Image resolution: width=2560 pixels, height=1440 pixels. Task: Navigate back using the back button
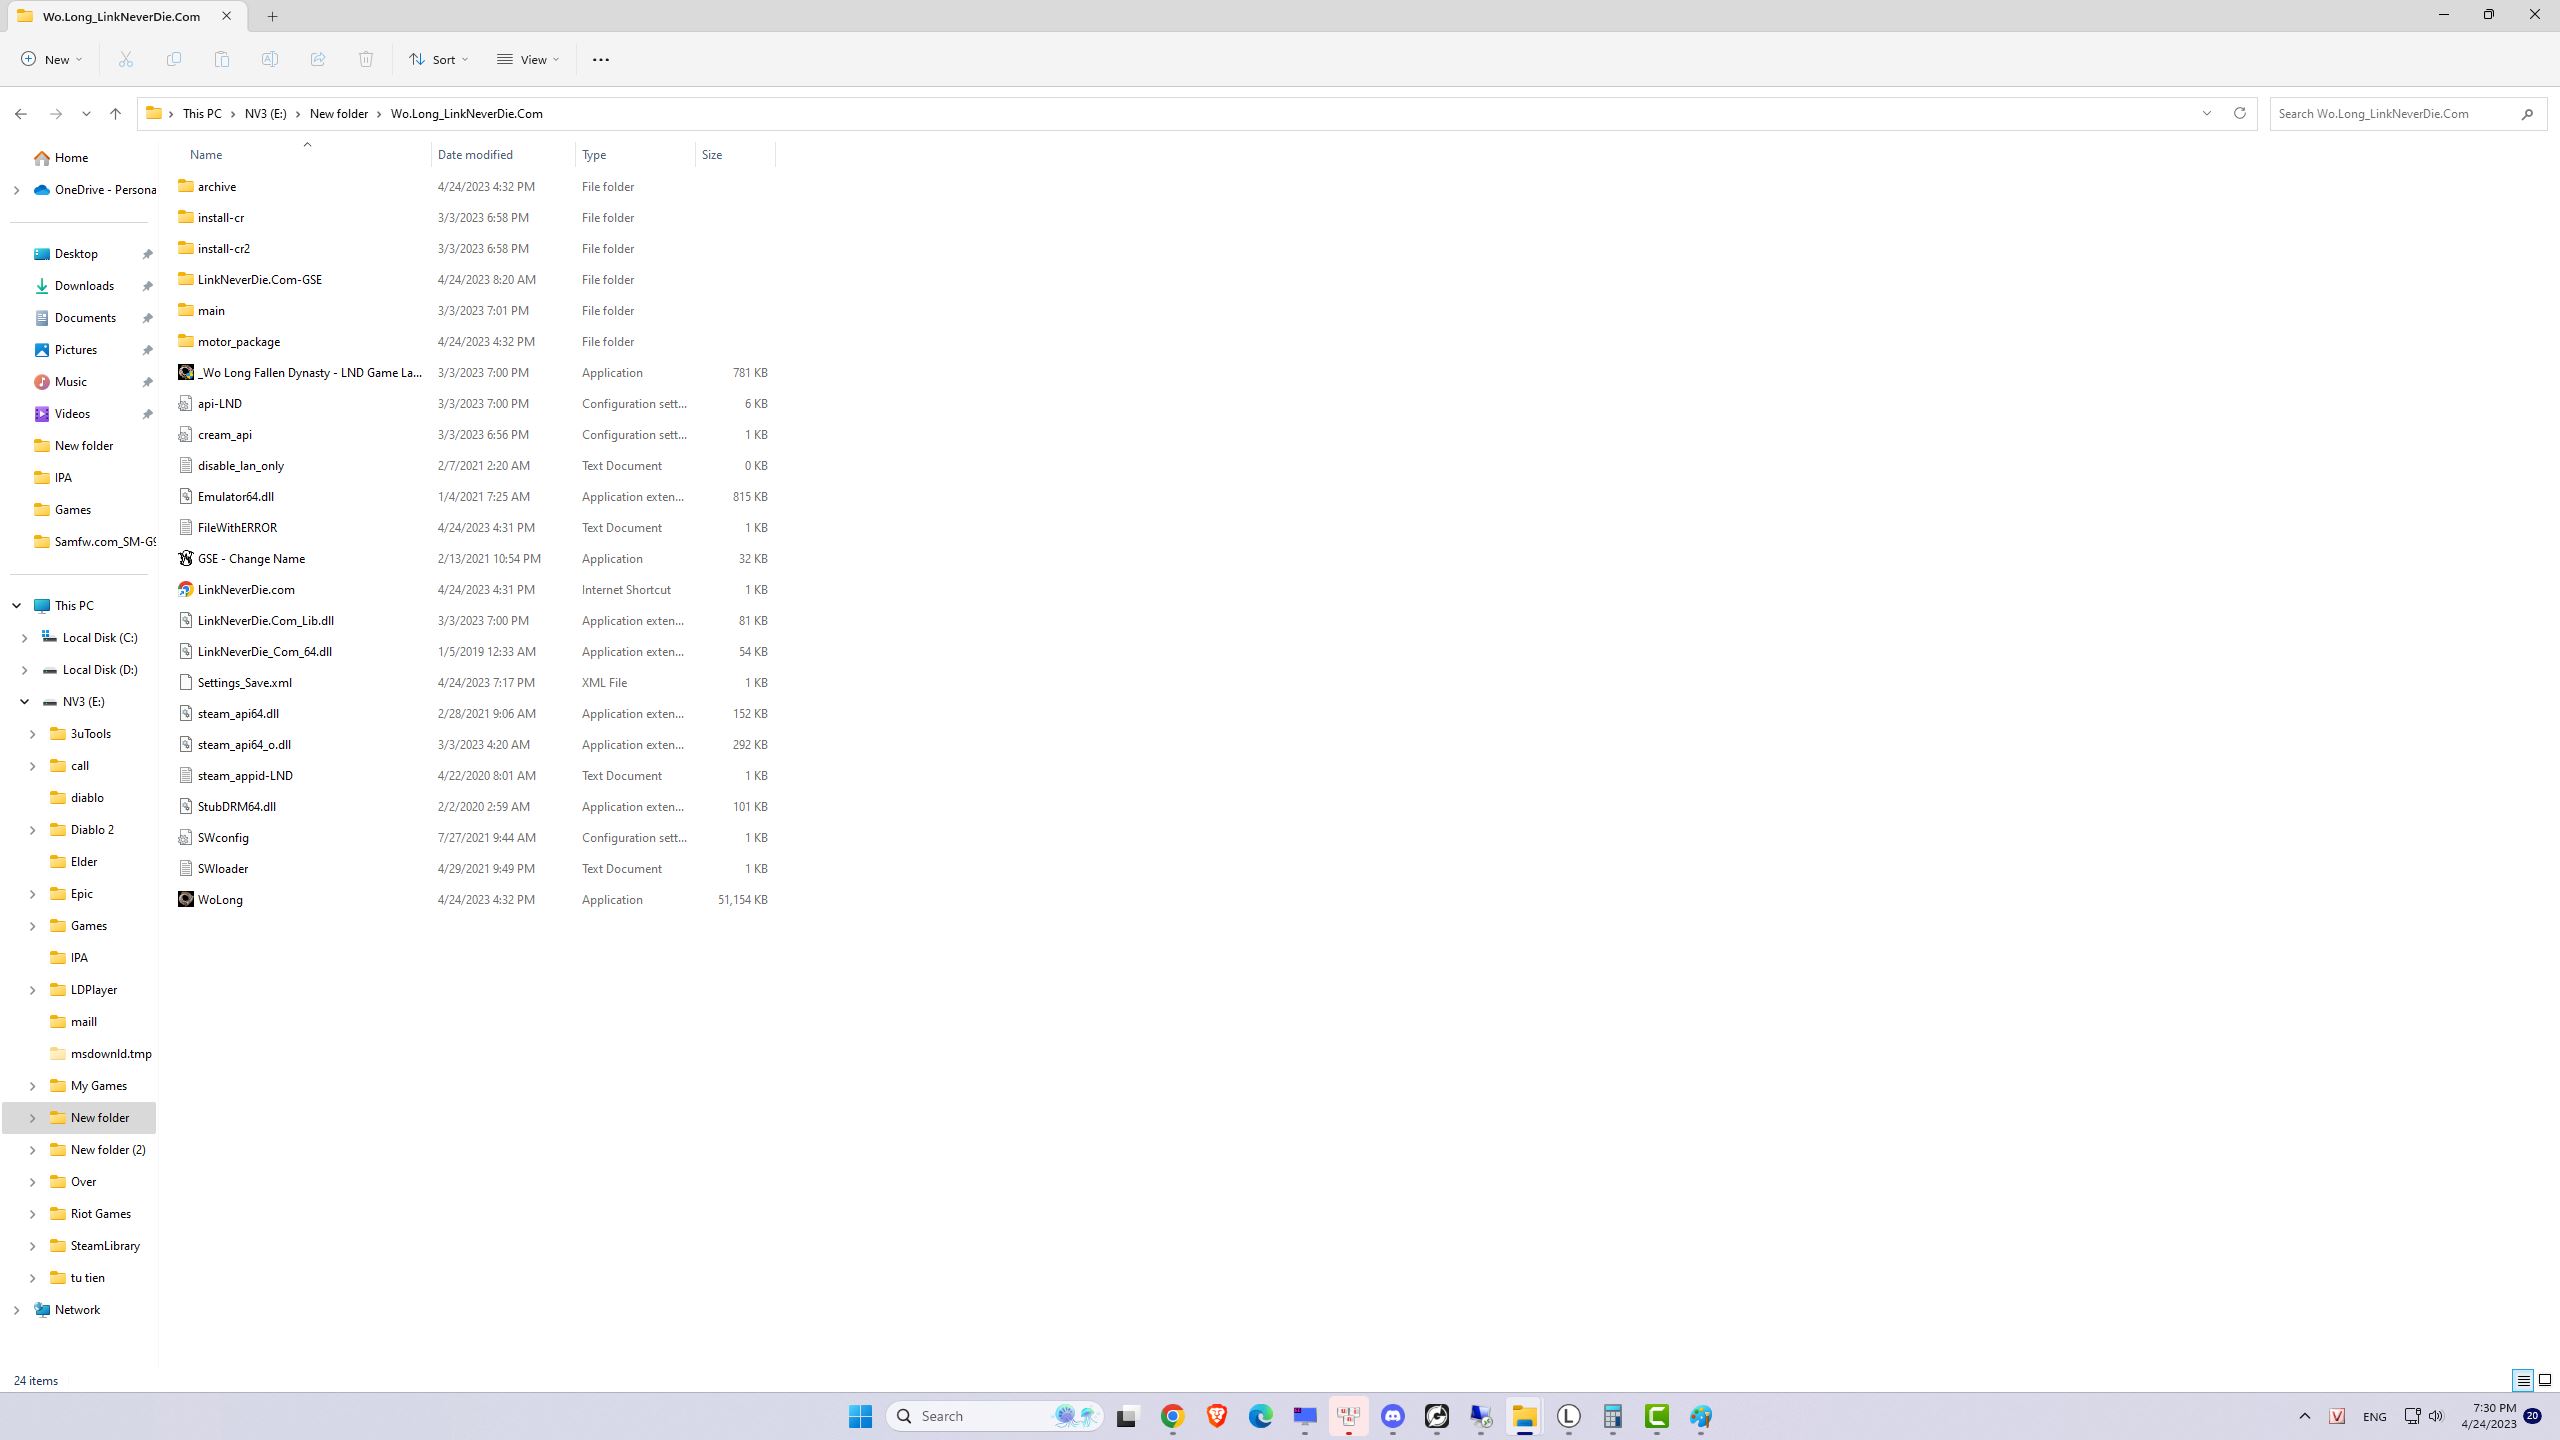click(21, 113)
